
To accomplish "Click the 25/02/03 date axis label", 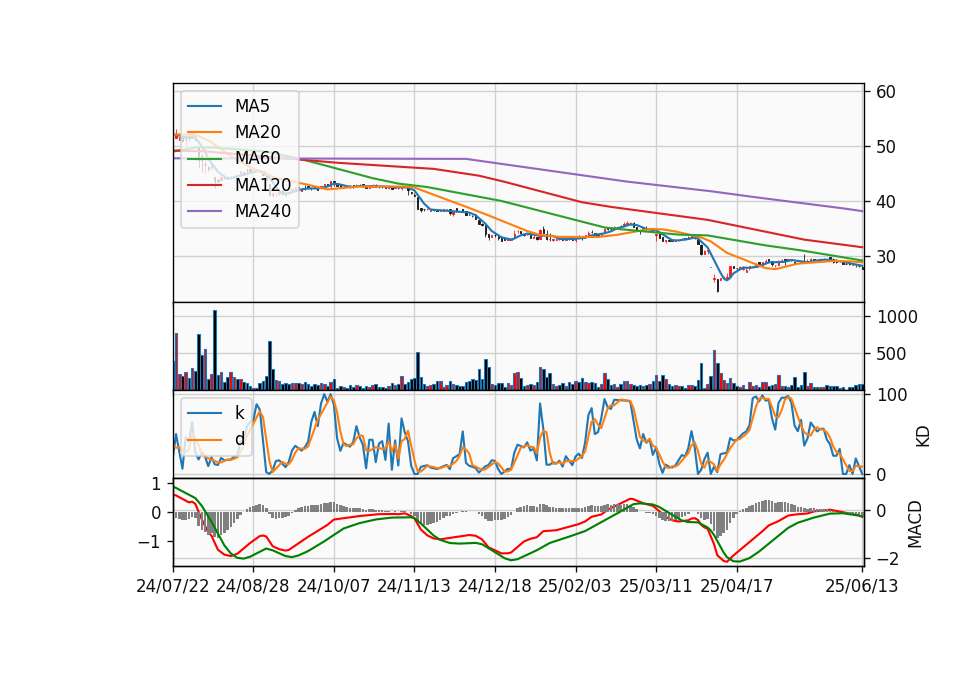I will (575, 586).
